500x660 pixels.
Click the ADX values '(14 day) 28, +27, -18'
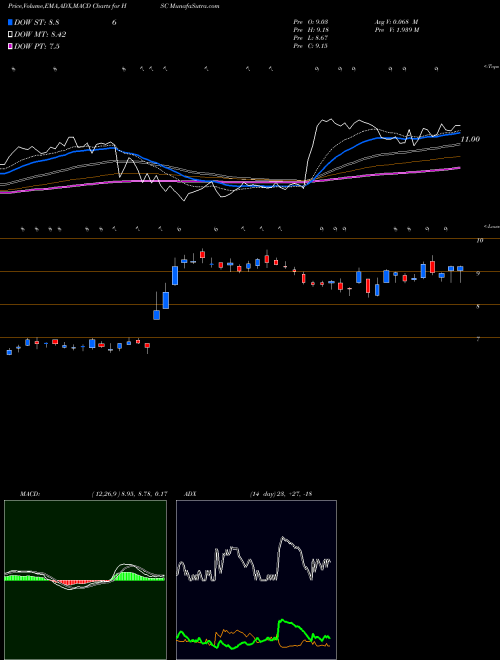click(280, 494)
